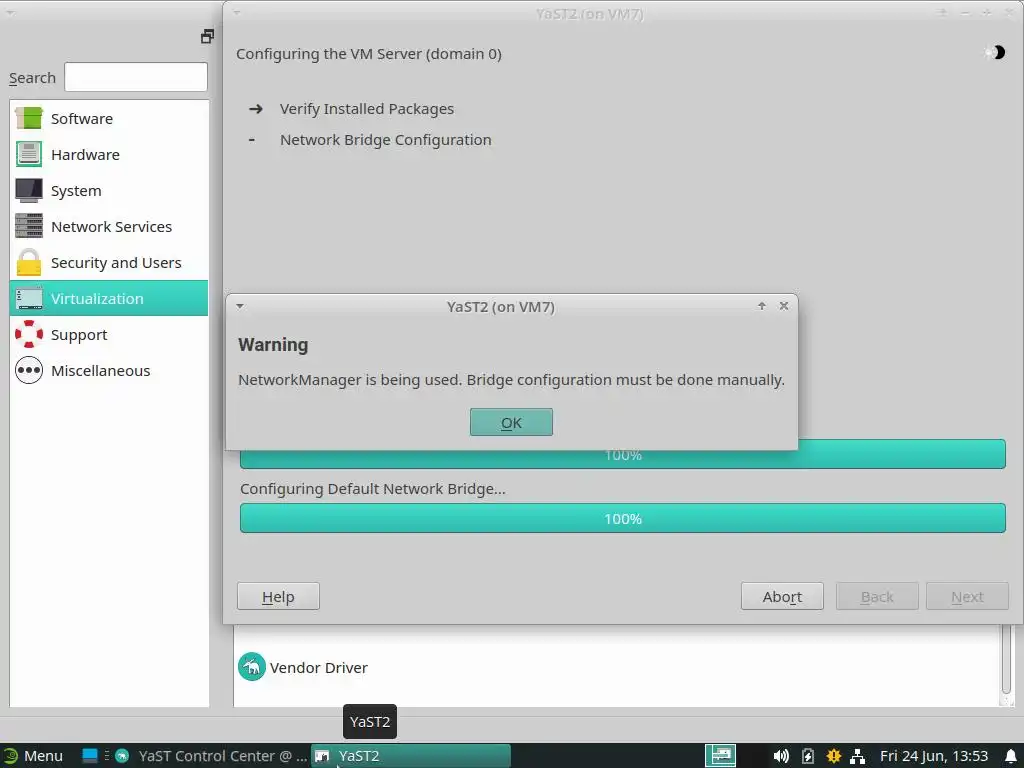This screenshot has height=768, width=1024.
Task: Click the Next button
Action: click(967, 596)
